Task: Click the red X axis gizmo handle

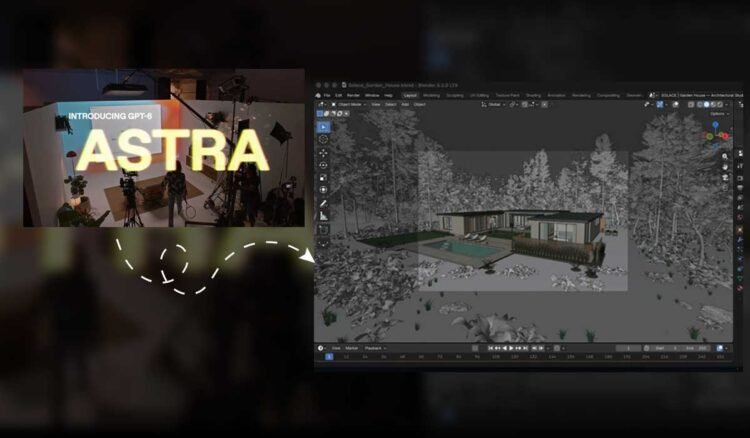Action: click(x=725, y=136)
